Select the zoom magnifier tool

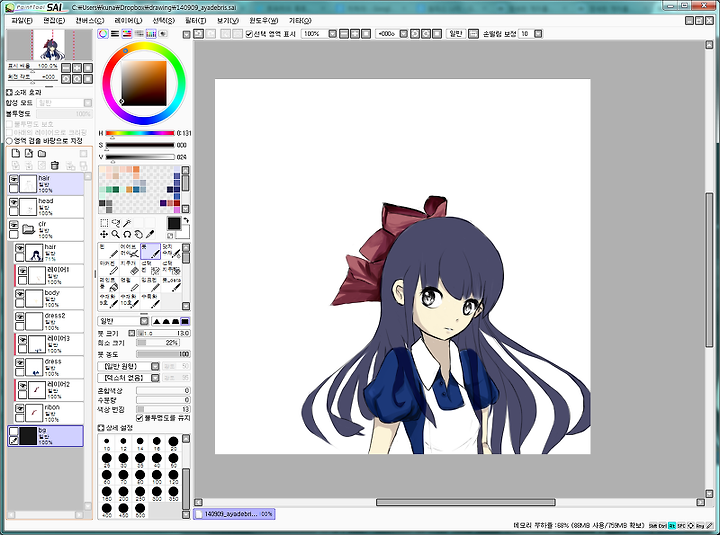point(116,234)
